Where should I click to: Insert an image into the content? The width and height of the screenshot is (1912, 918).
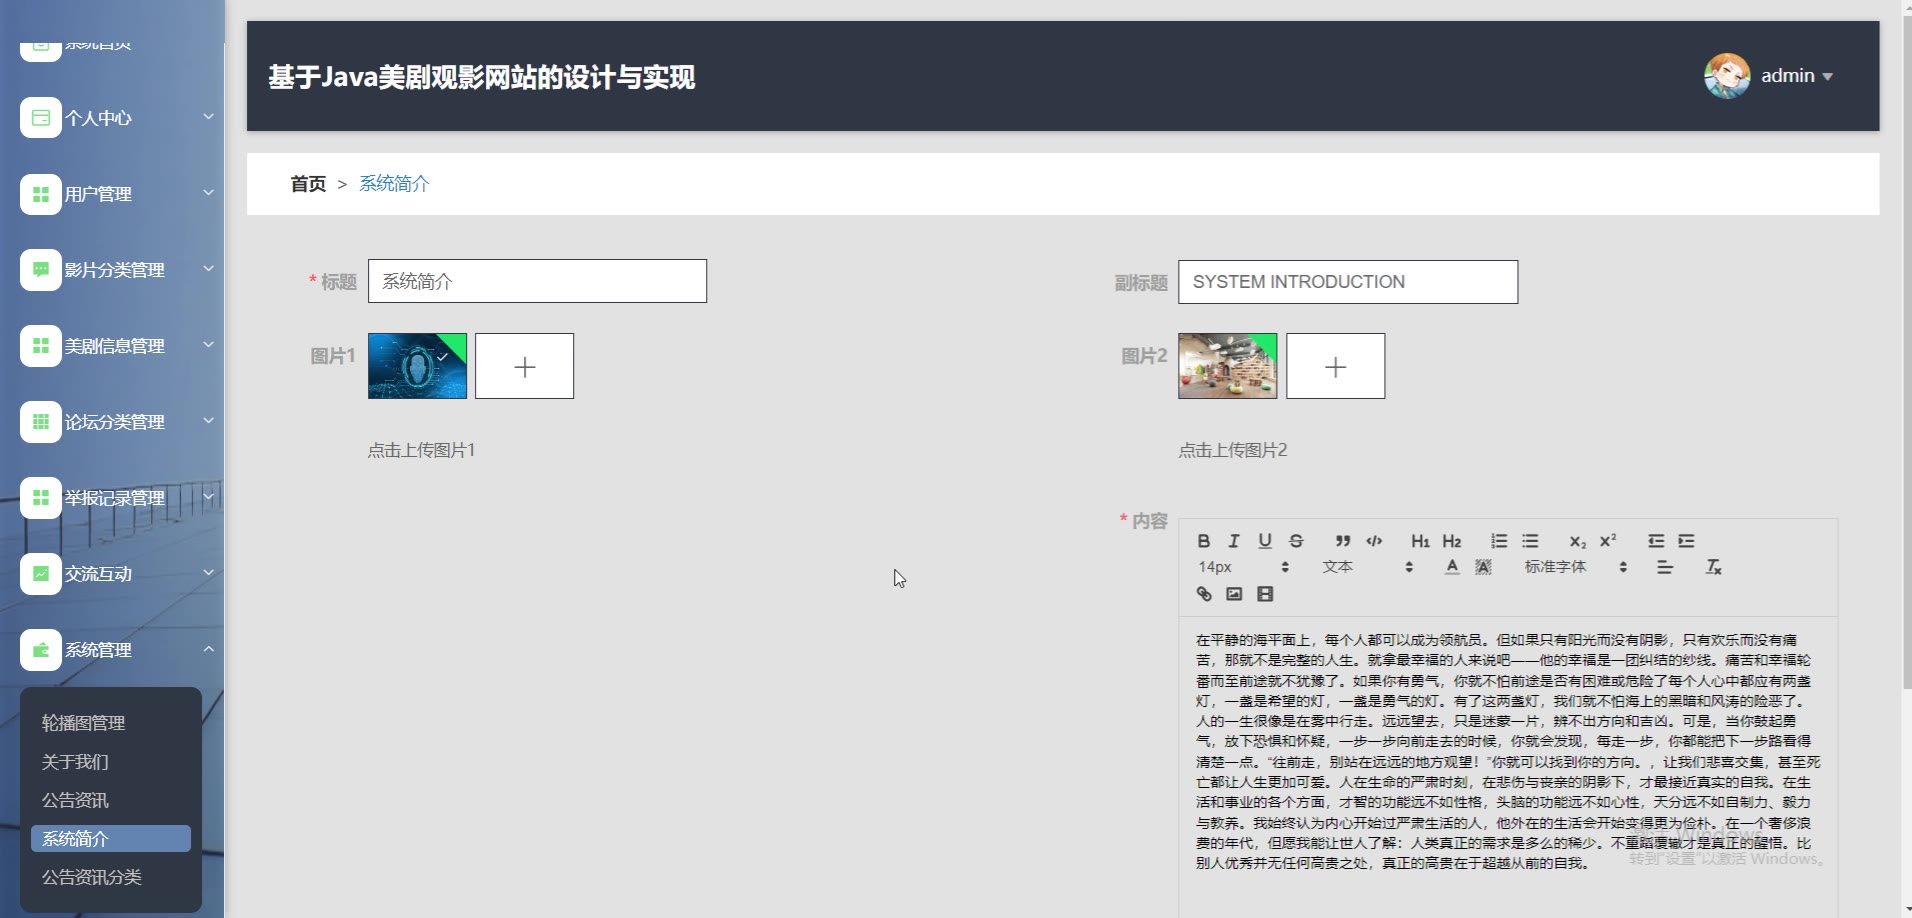point(1234,594)
